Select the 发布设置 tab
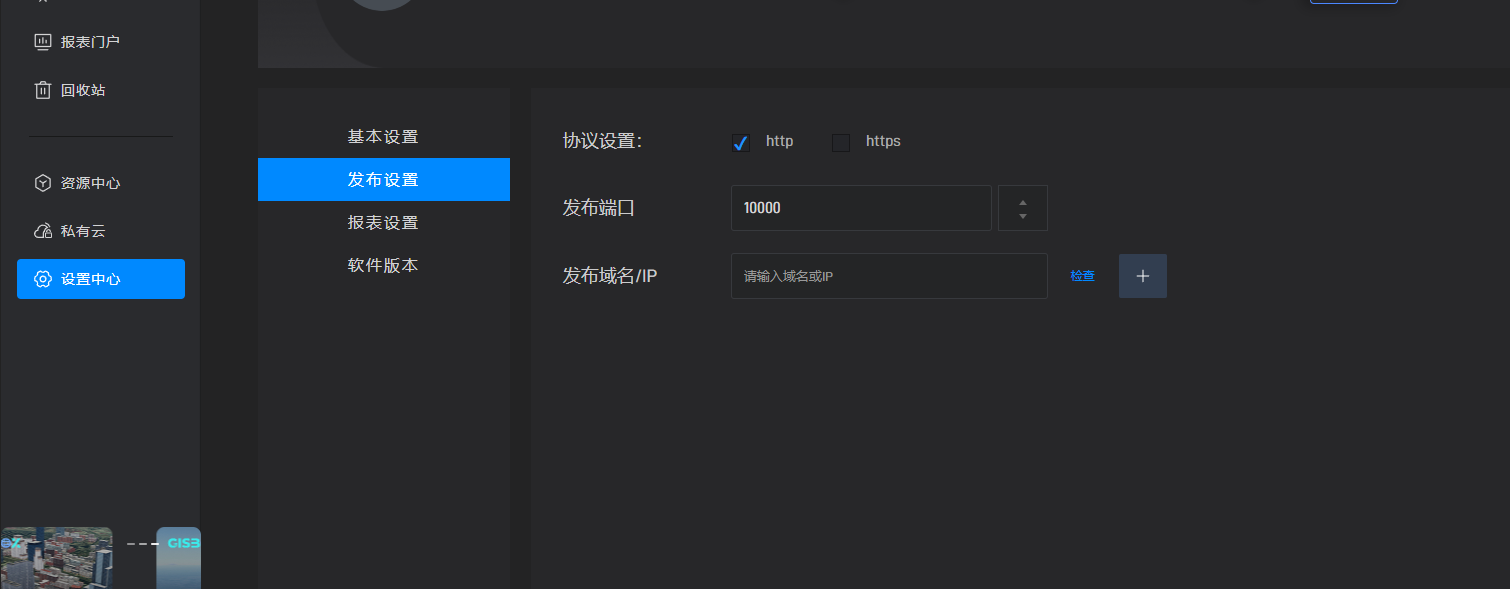 click(x=383, y=180)
